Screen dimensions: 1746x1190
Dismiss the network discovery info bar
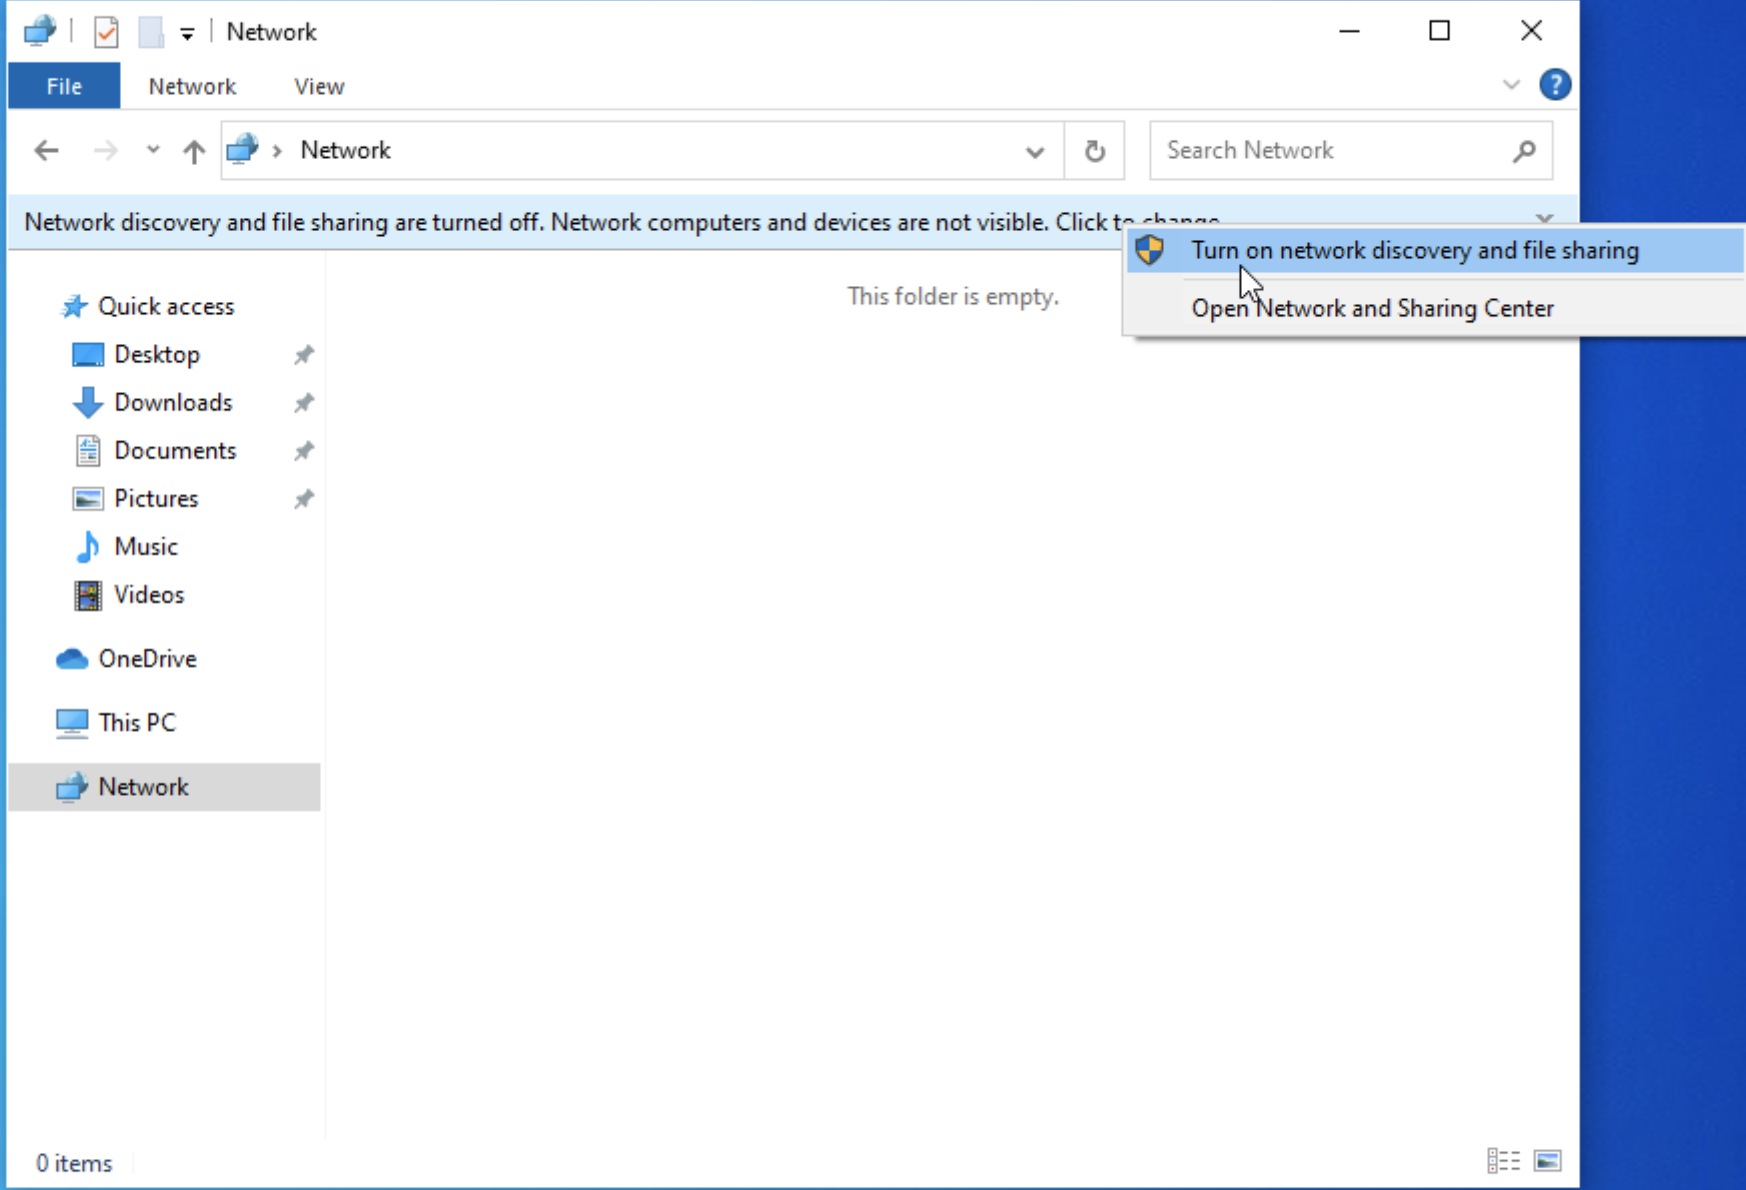pos(1544,217)
